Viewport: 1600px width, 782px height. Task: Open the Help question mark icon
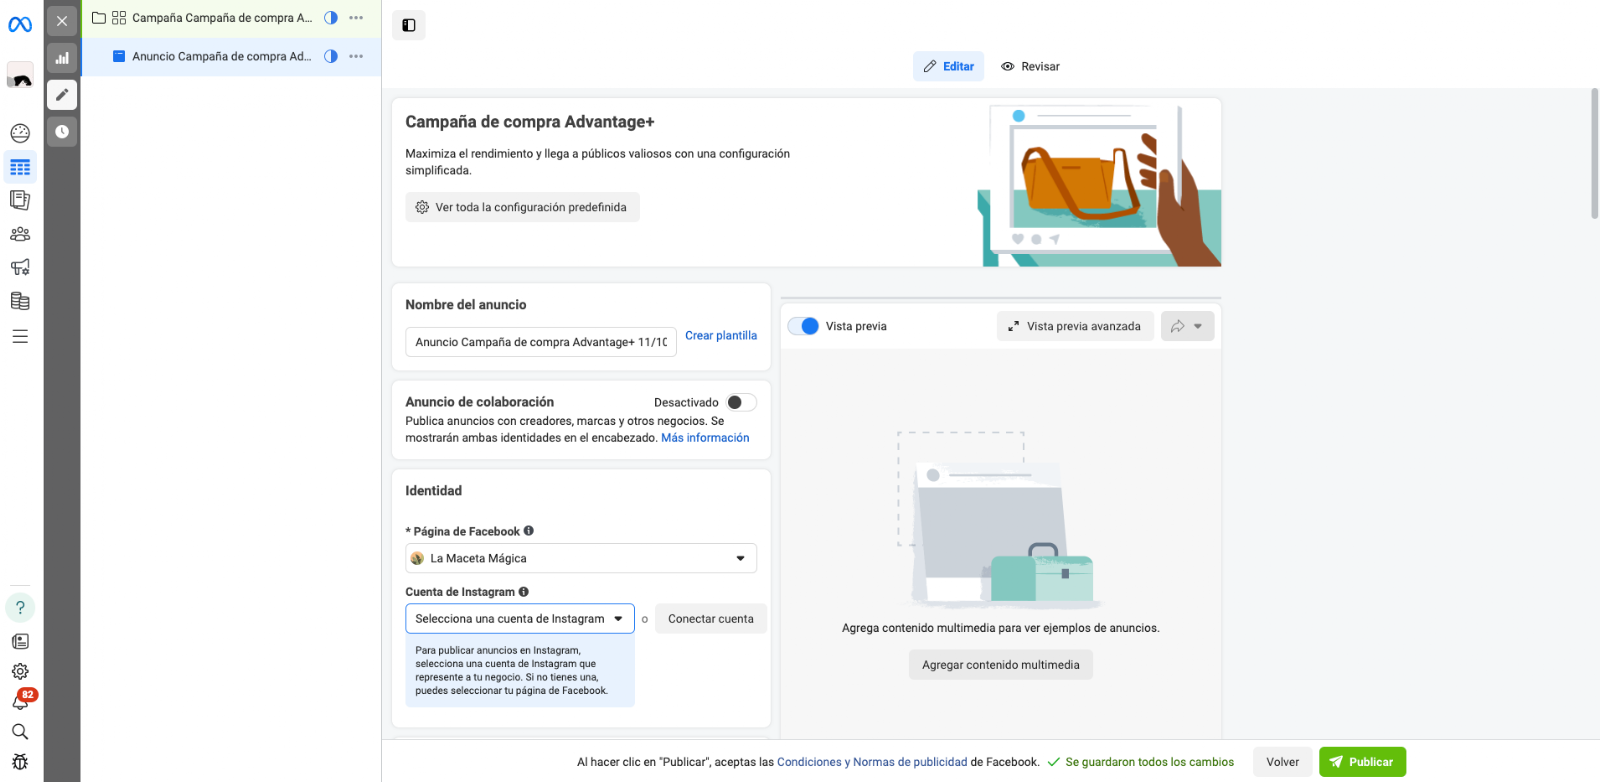tap(20, 608)
